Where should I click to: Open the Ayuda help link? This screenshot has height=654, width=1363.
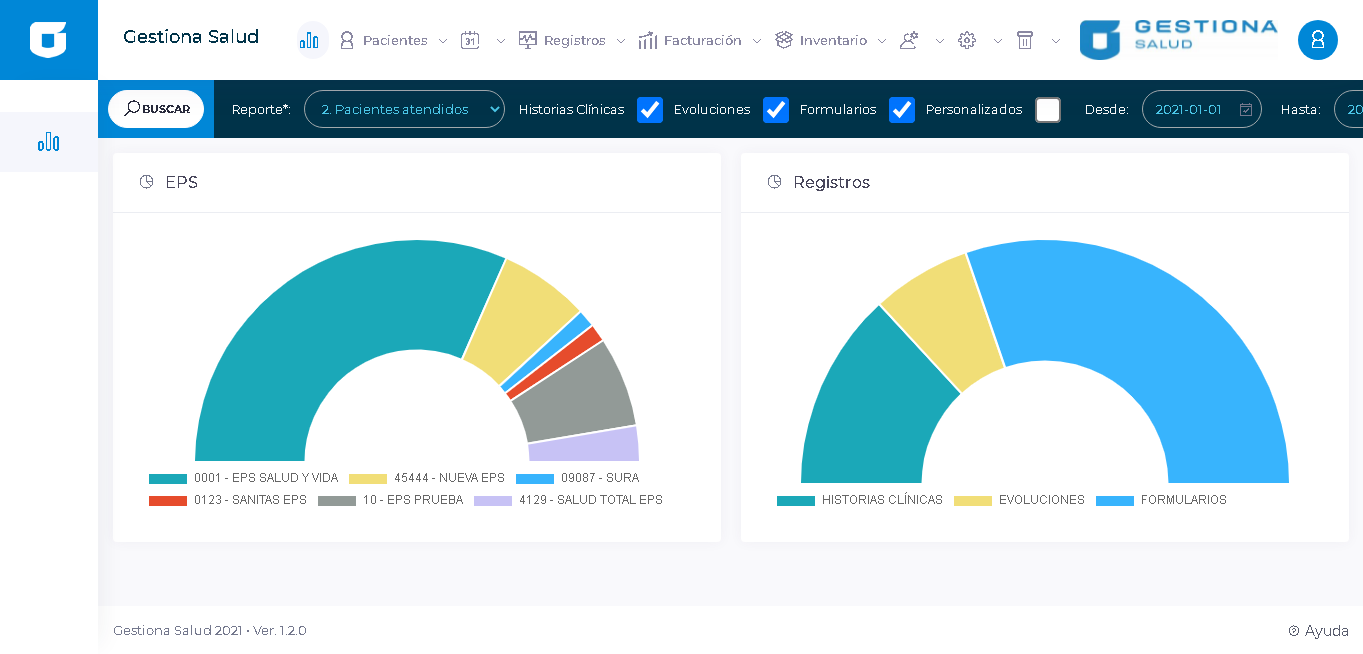(x=1318, y=631)
